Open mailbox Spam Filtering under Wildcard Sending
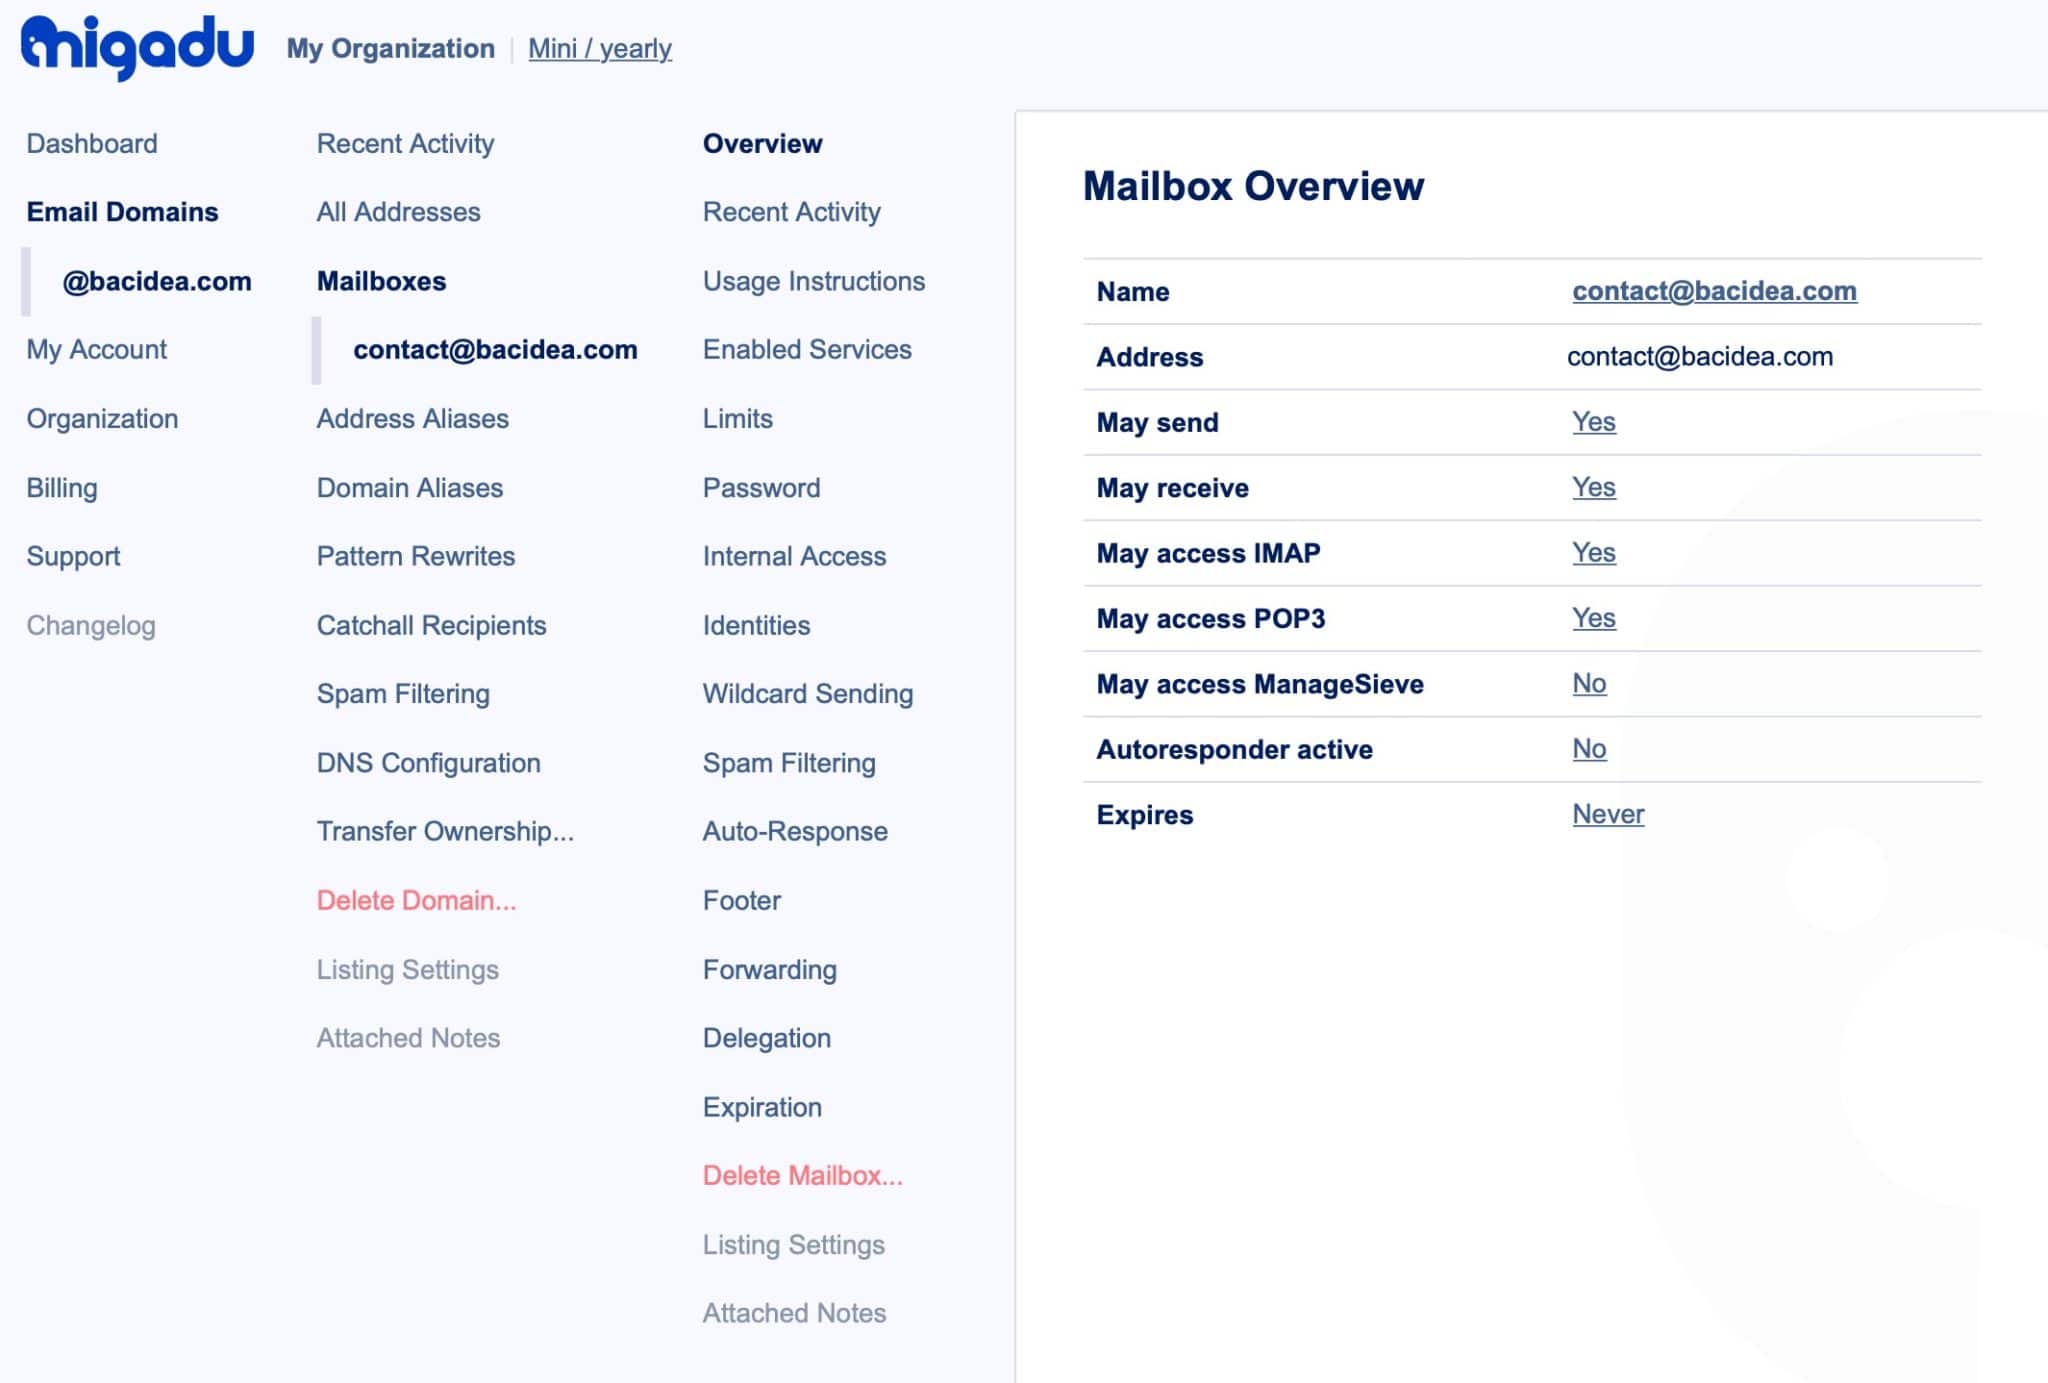 [x=789, y=763]
